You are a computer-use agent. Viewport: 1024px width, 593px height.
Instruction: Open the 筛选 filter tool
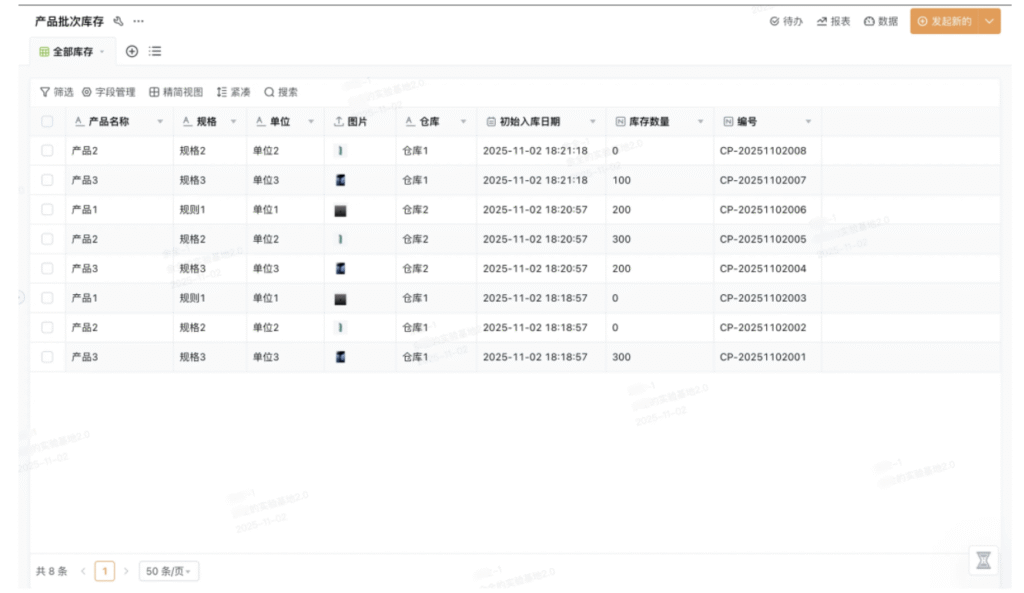56,92
